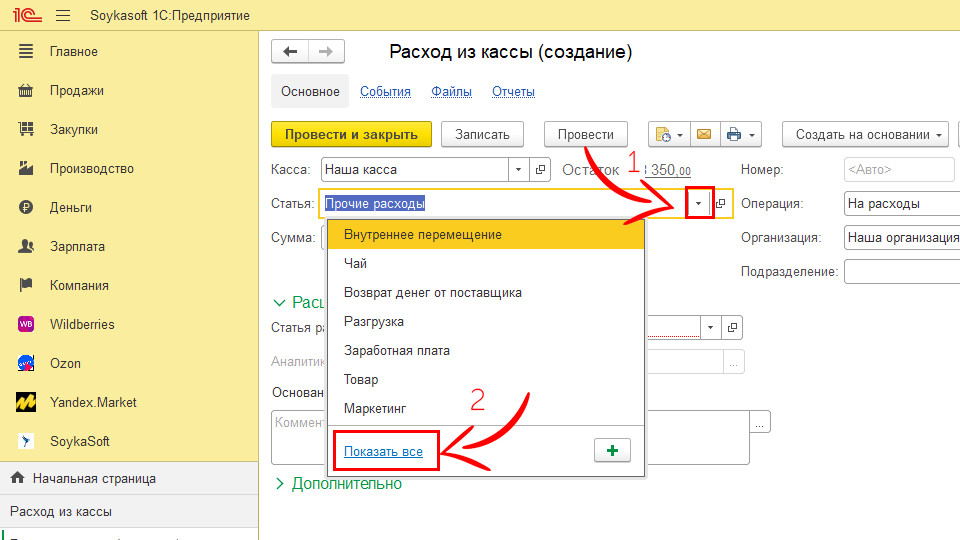The width and height of the screenshot is (960, 540).
Task: Expand the Касса dropdown list
Action: [x=518, y=170]
